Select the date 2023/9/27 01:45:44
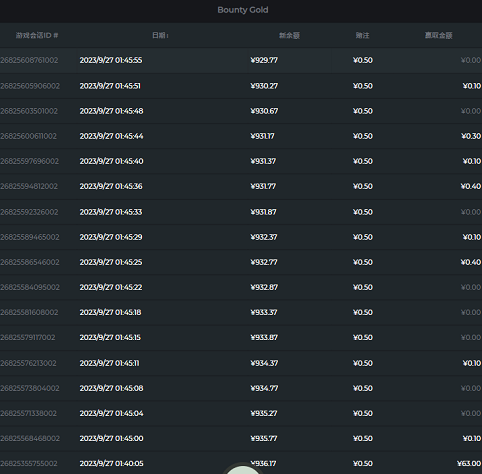The width and height of the screenshot is (482, 474). point(111,136)
